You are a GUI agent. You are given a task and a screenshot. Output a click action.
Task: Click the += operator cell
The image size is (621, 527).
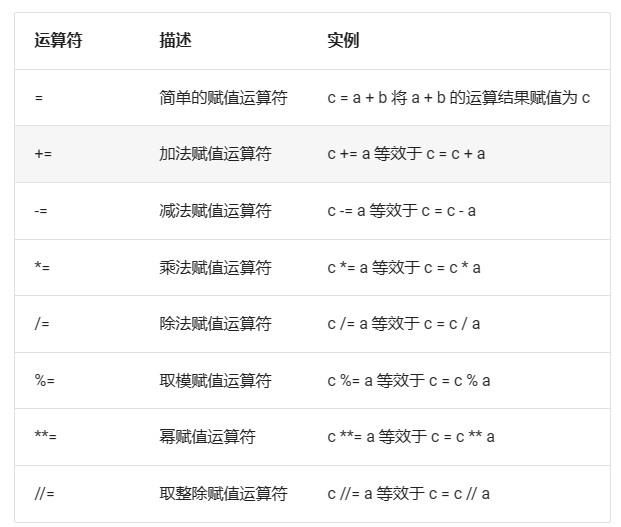[x=43, y=155]
